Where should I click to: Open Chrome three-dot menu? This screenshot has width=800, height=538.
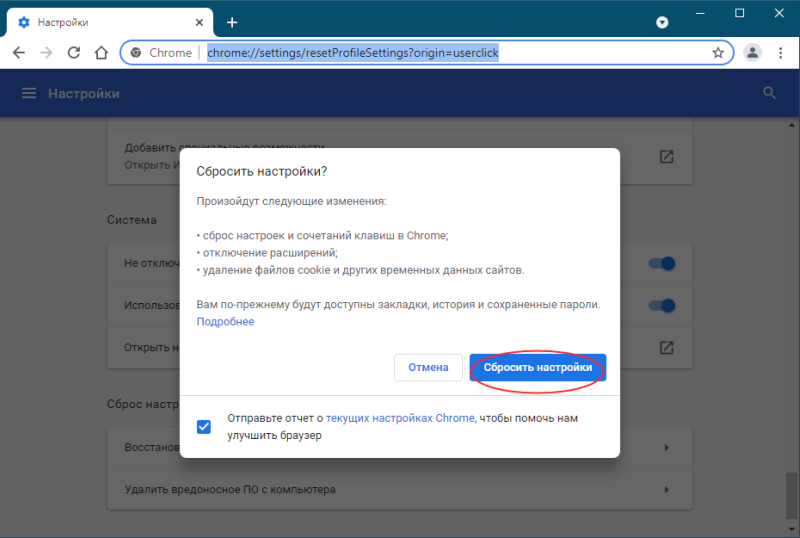pos(780,53)
